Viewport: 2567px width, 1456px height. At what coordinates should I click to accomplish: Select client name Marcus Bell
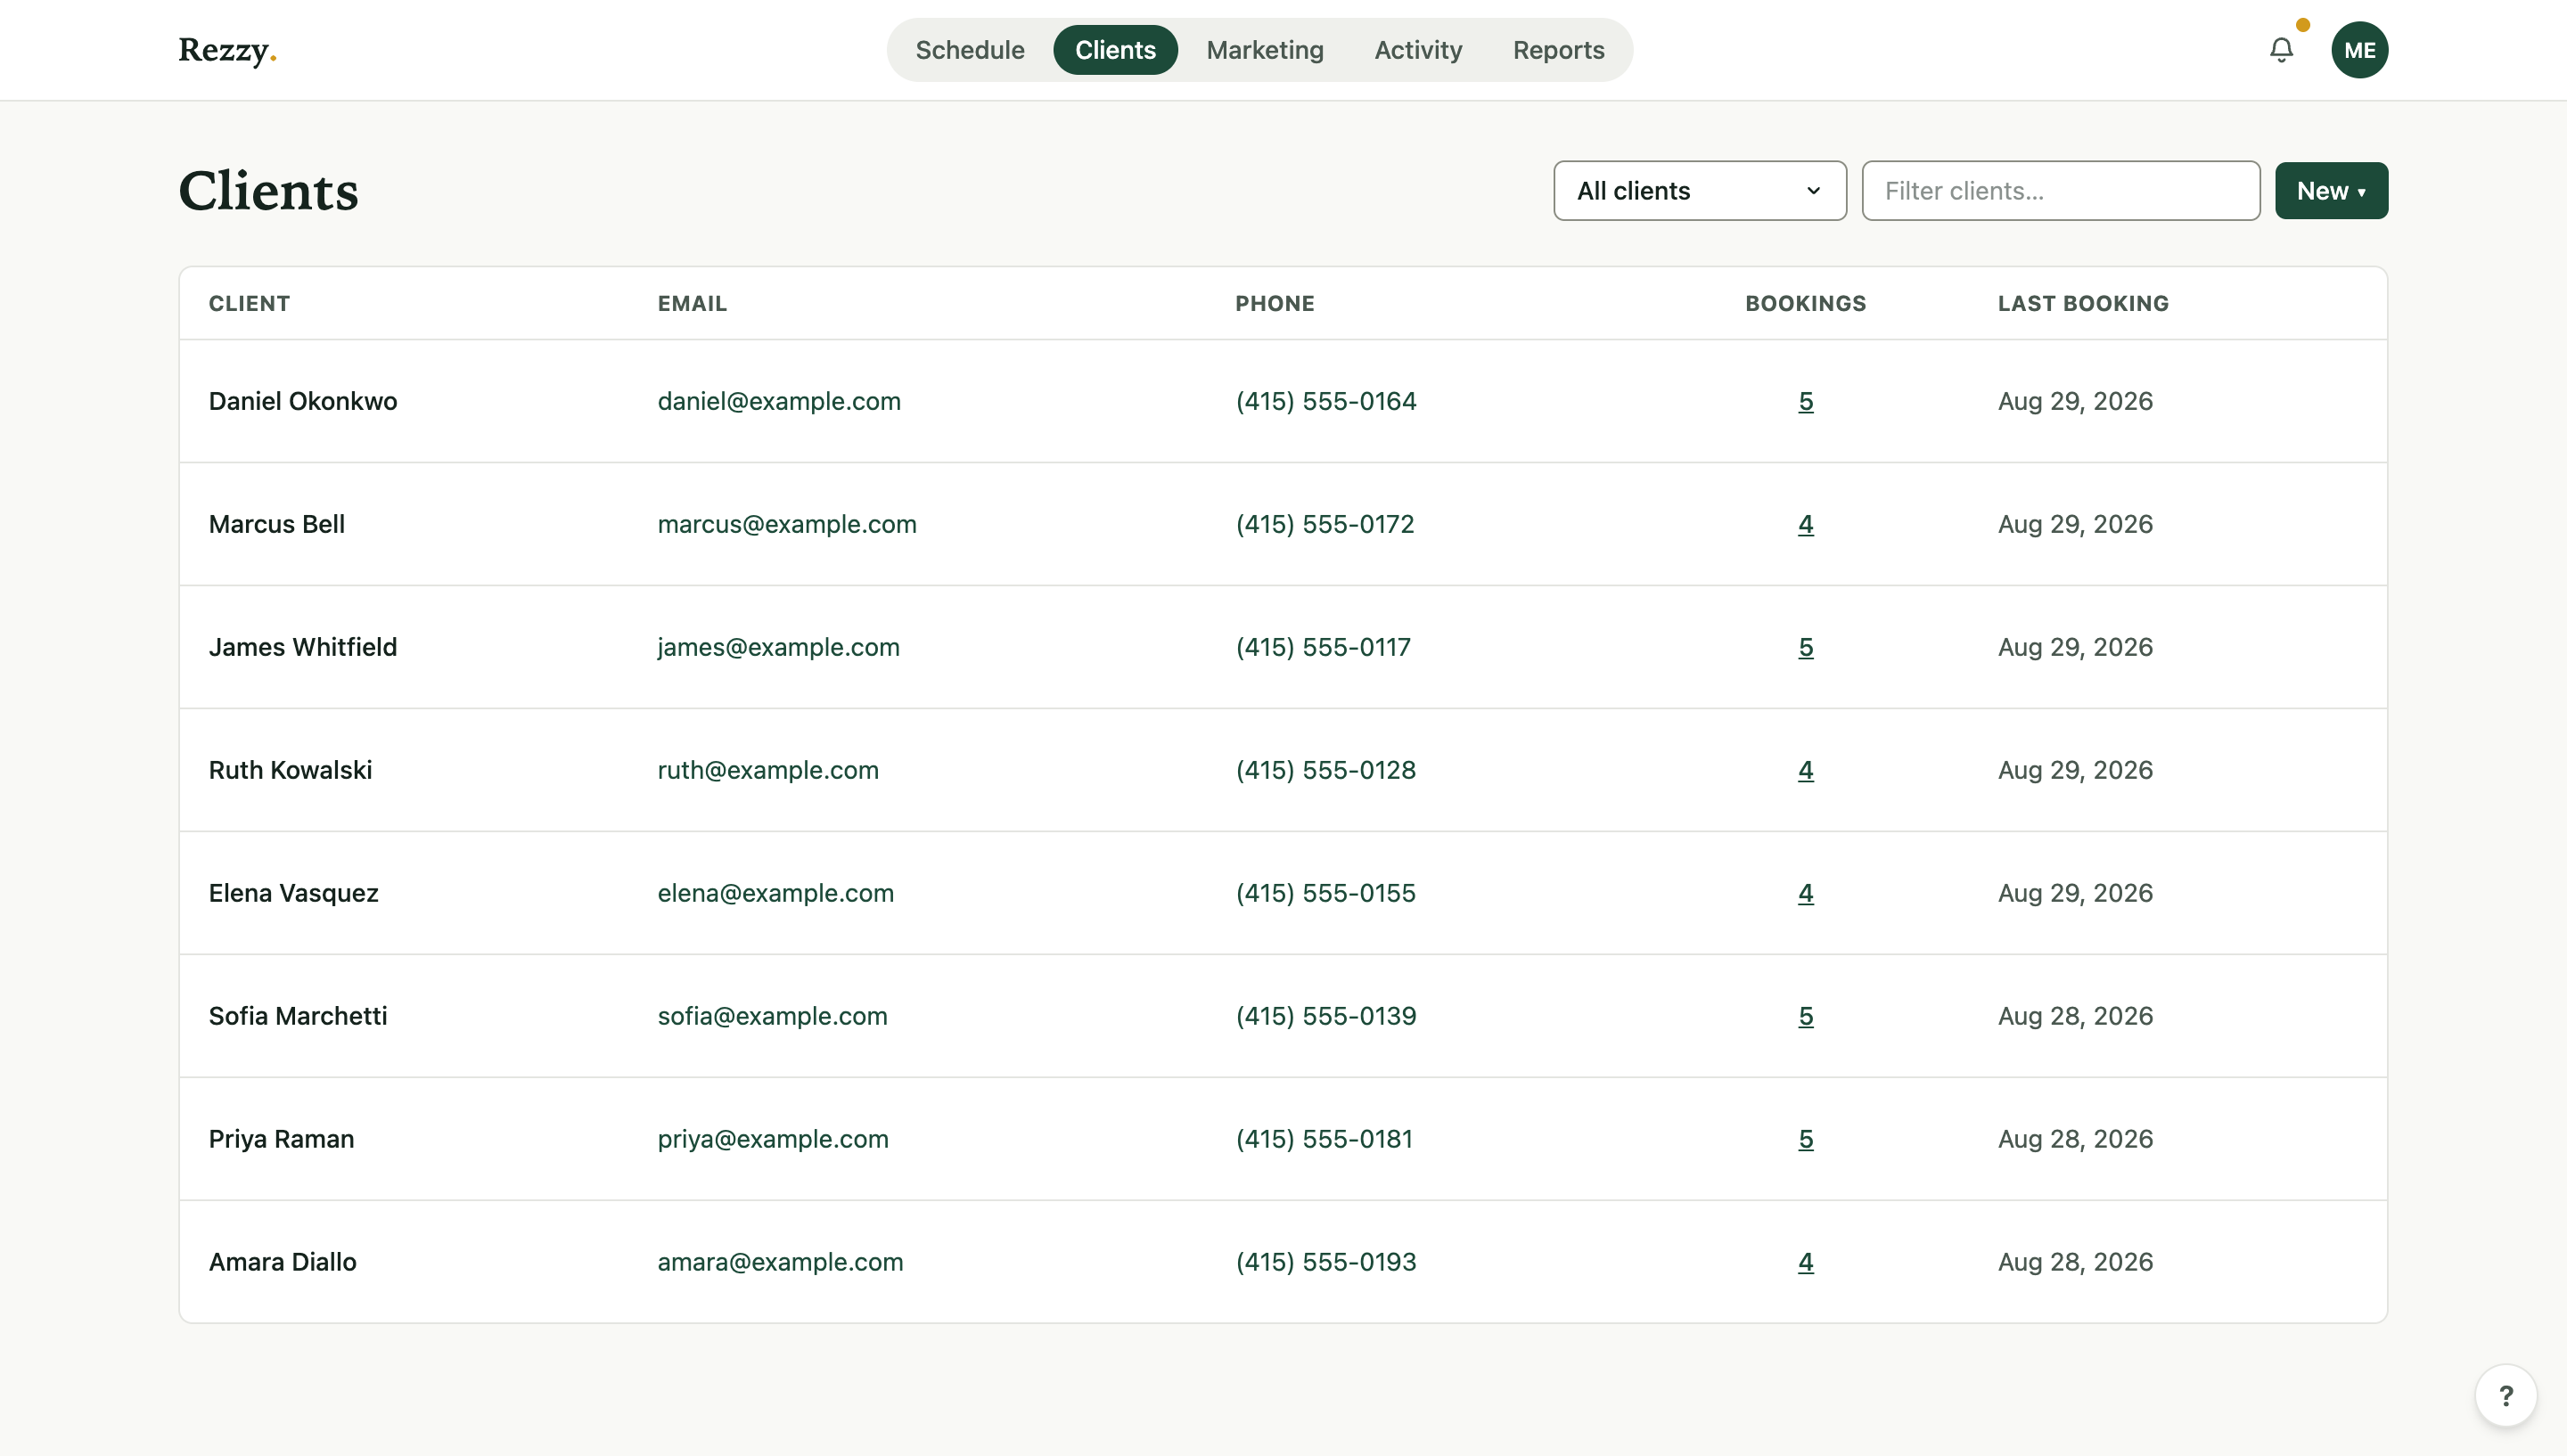click(276, 524)
